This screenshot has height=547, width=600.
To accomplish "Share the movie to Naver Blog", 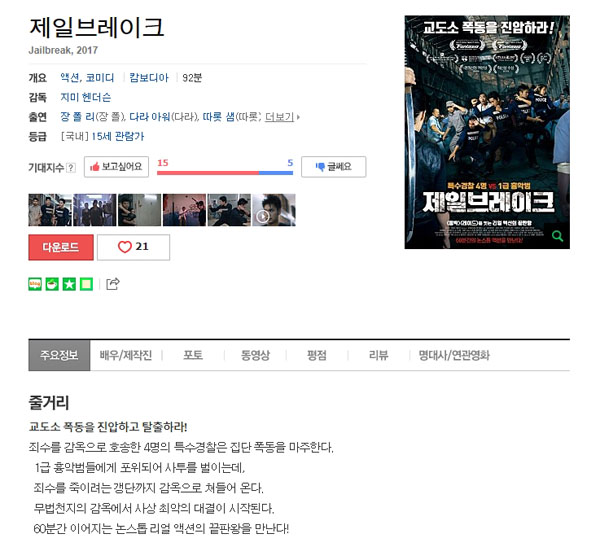I will click(35, 284).
